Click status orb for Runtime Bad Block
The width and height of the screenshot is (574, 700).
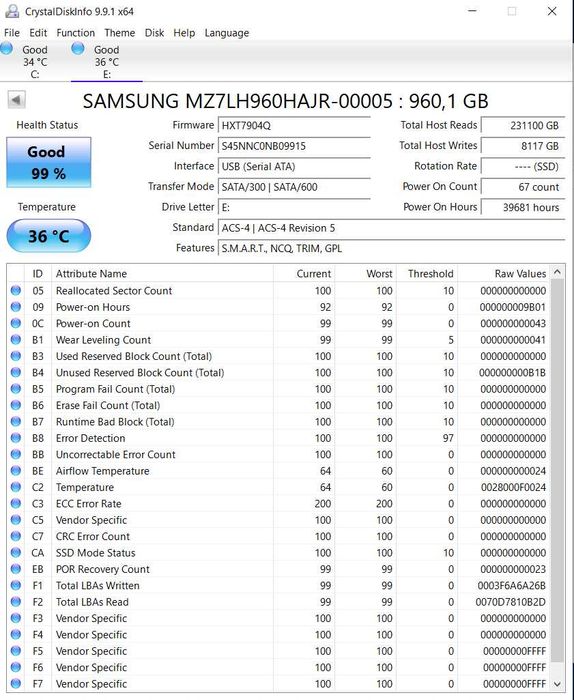(x=16, y=421)
